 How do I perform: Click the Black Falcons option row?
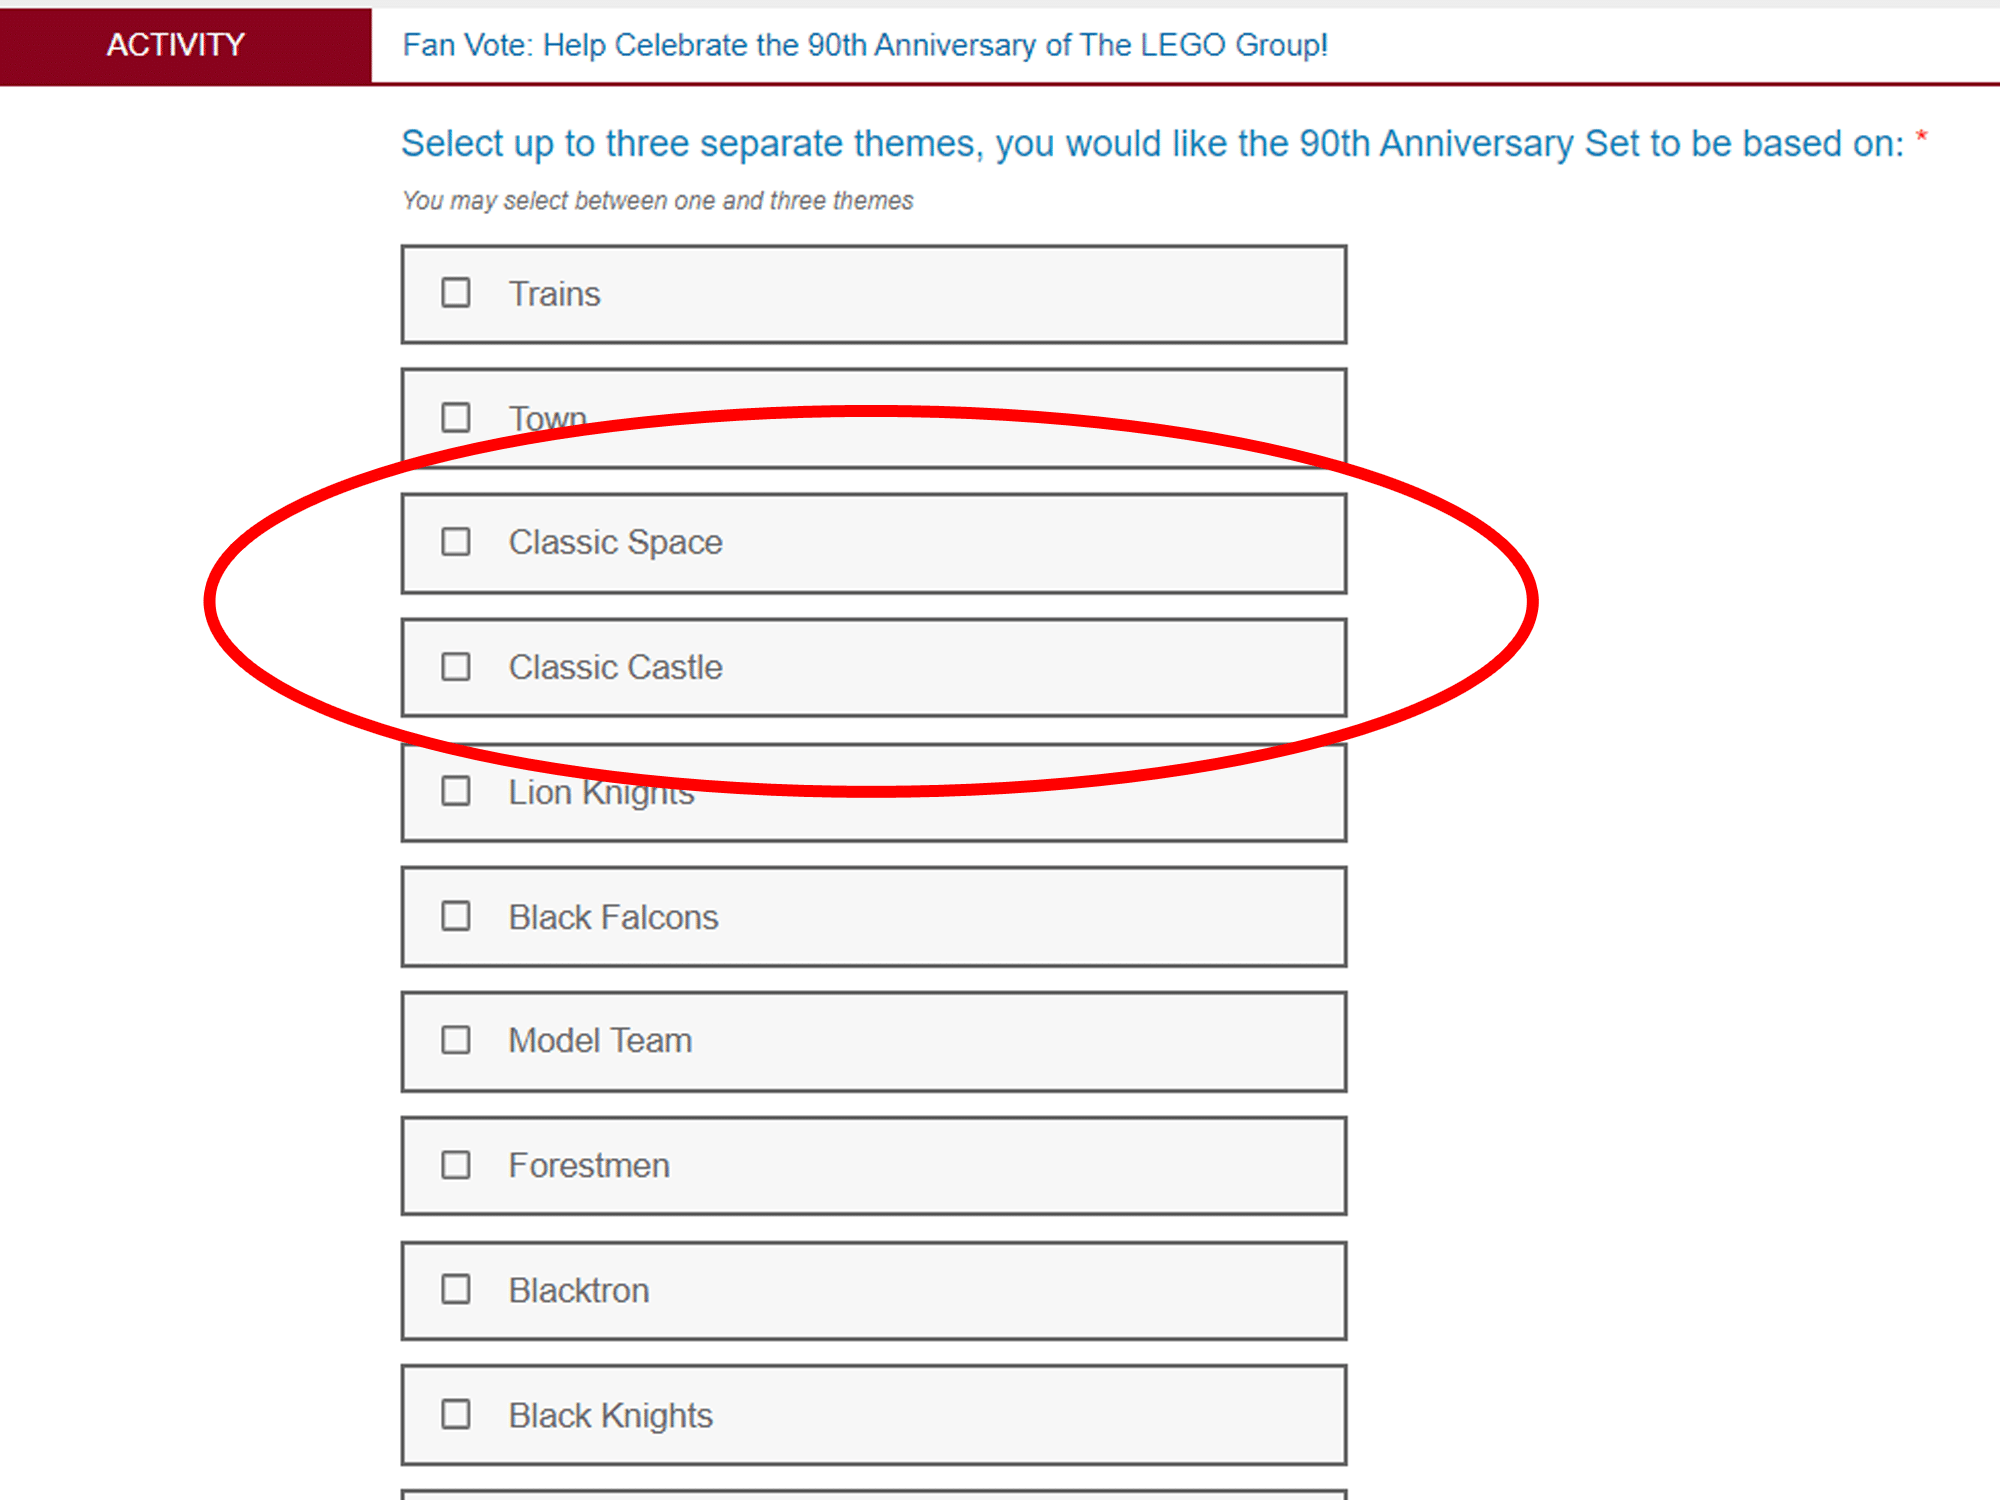[x=874, y=917]
